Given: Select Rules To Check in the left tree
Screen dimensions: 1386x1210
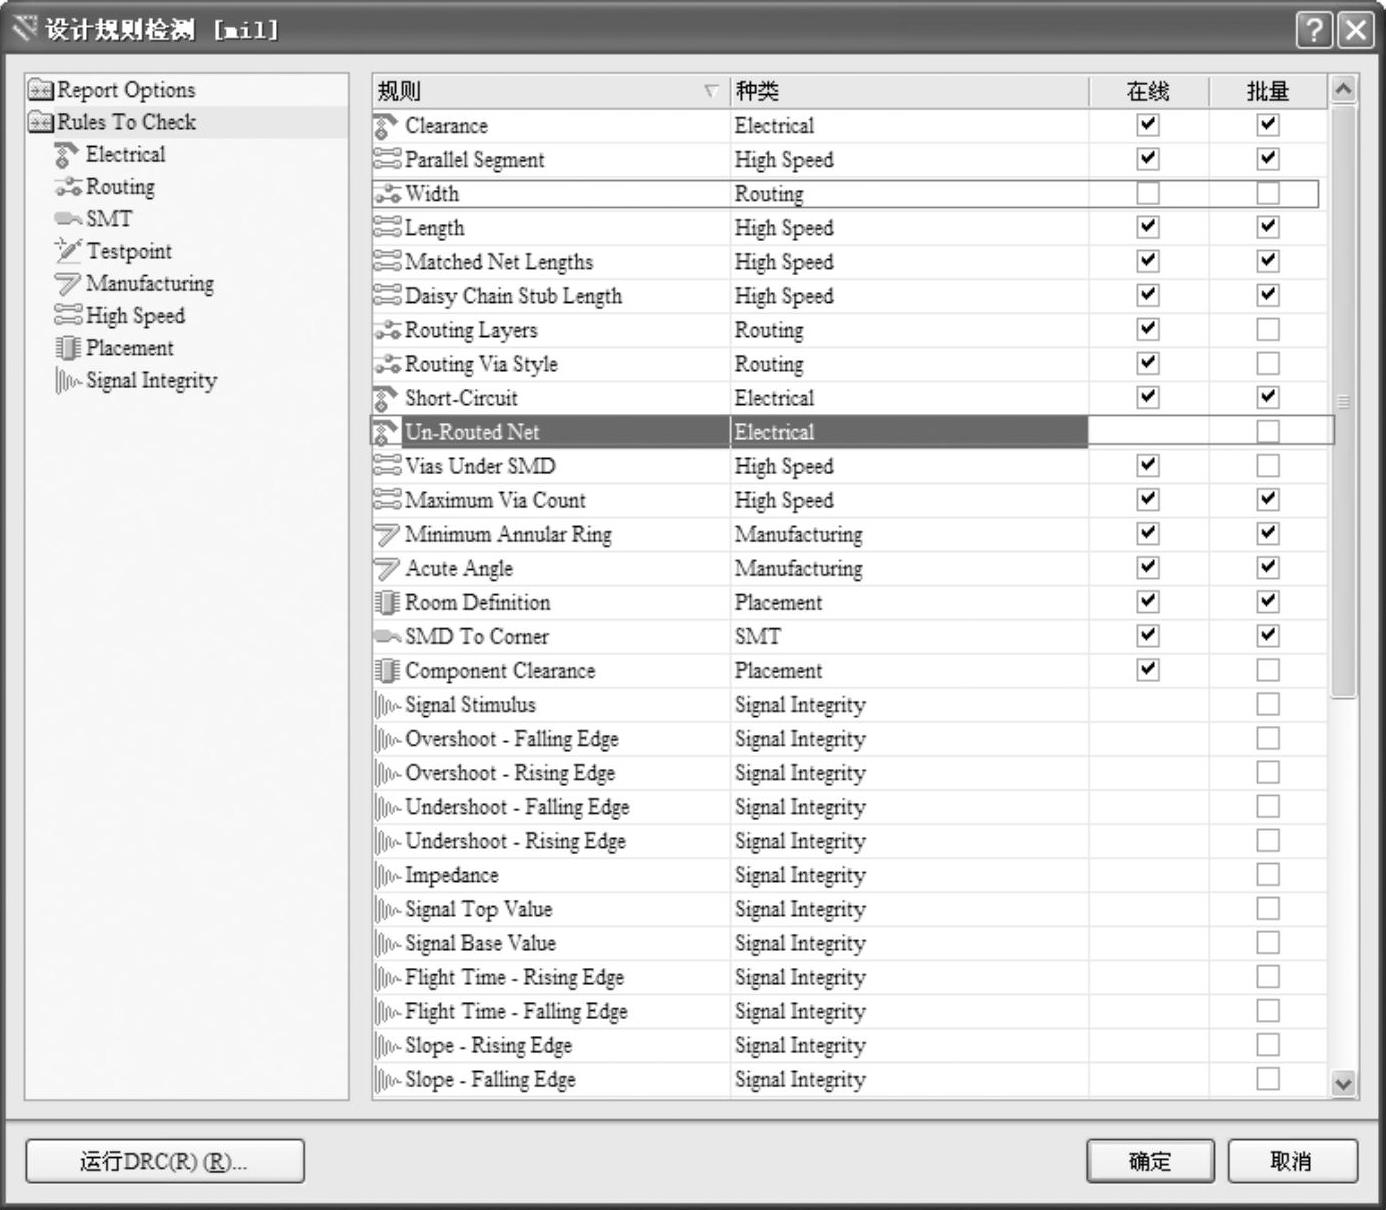Looking at the screenshot, I should (126, 122).
